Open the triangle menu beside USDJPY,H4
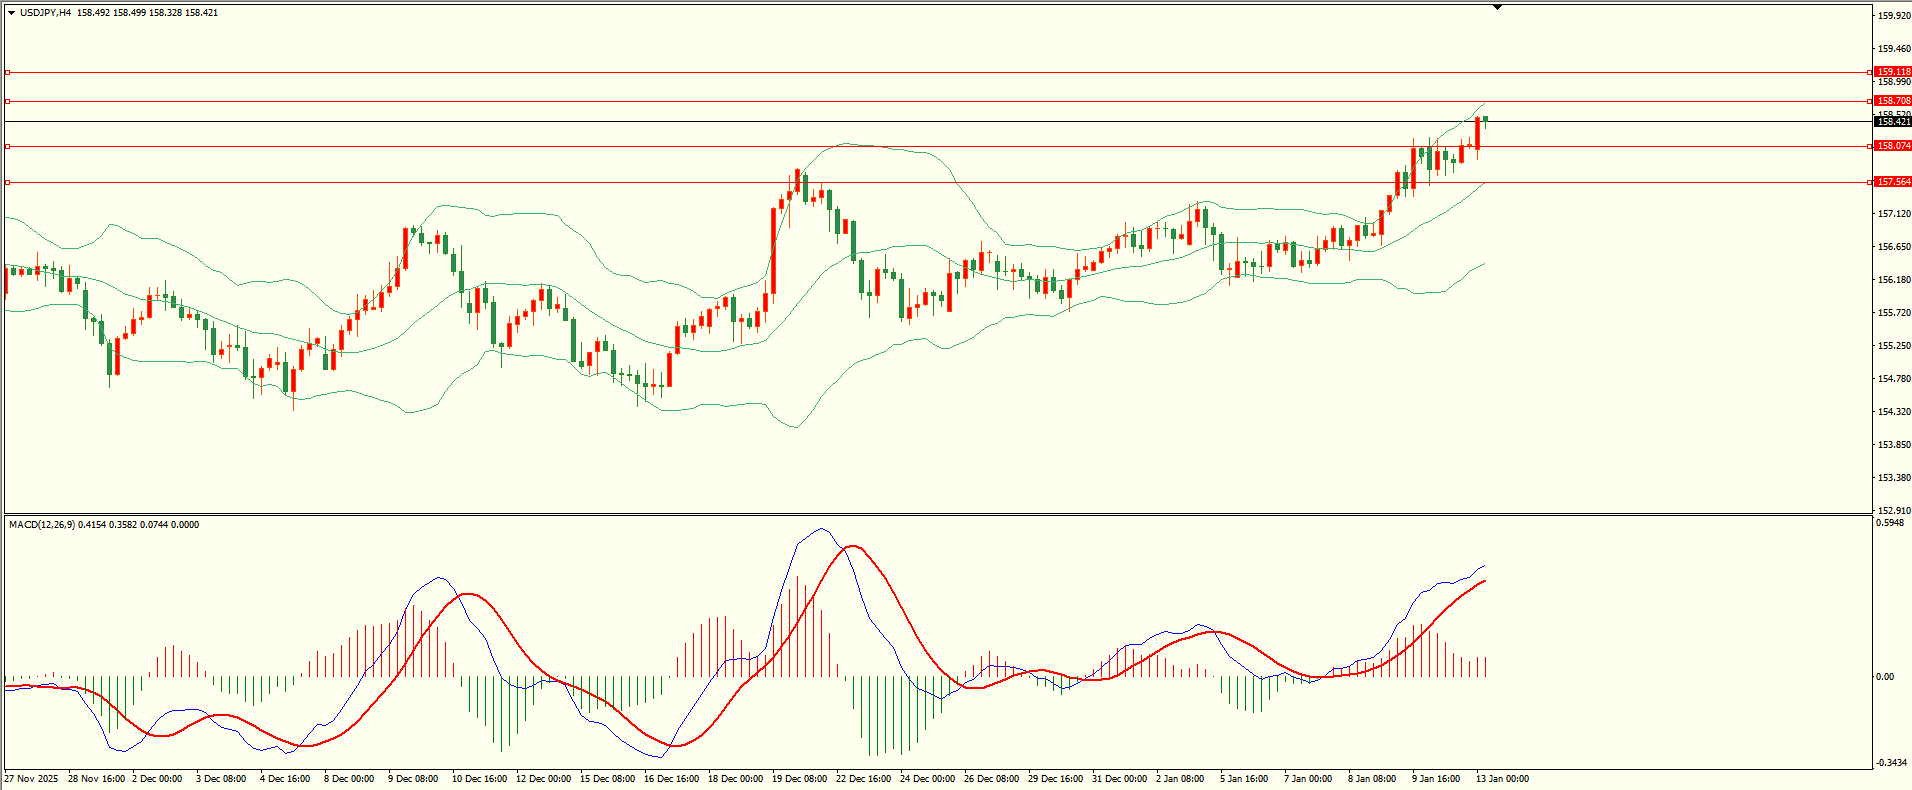The width and height of the screenshot is (1912, 790). point(11,13)
